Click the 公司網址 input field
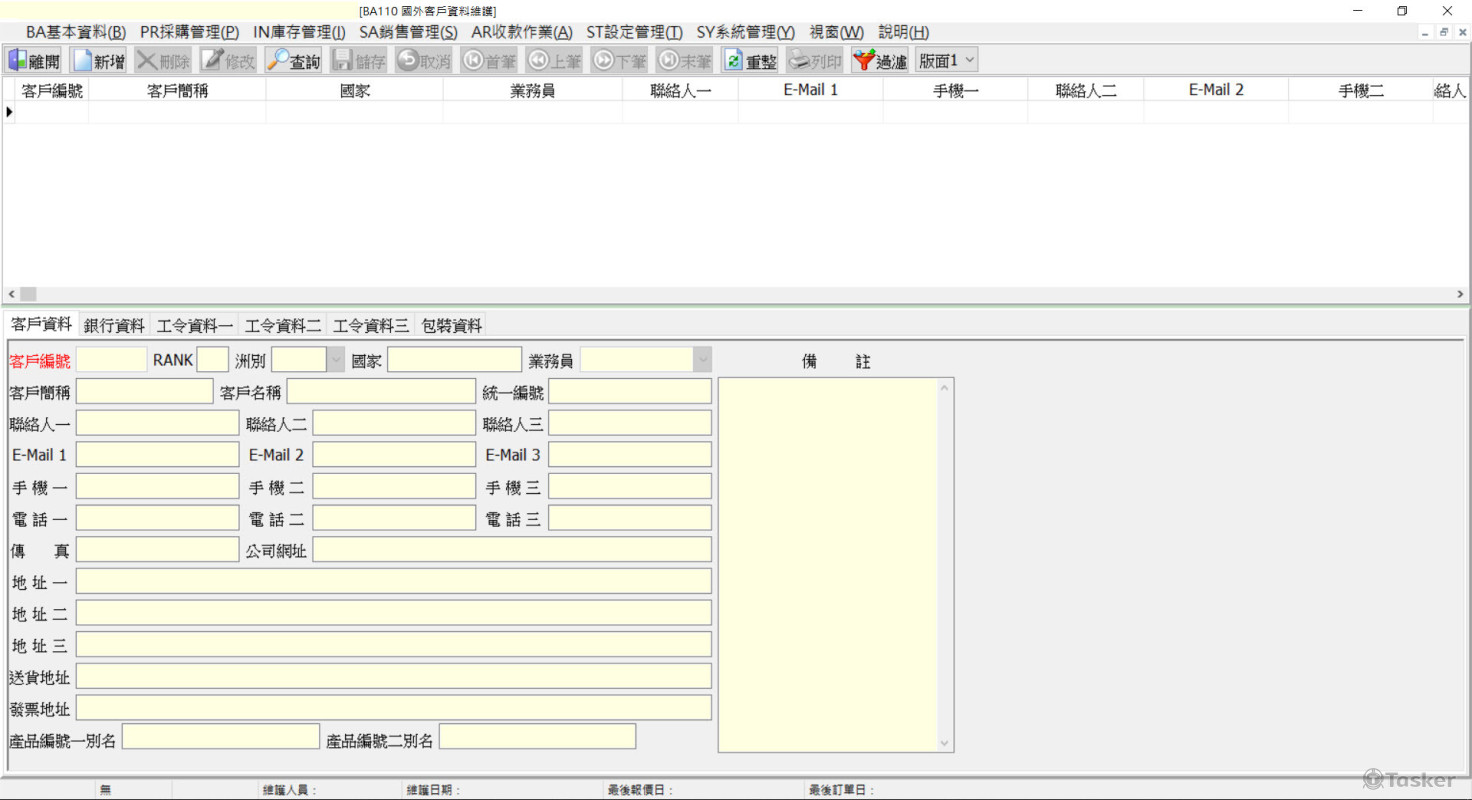The width and height of the screenshot is (1472, 800). pyautogui.click(x=512, y=550)
